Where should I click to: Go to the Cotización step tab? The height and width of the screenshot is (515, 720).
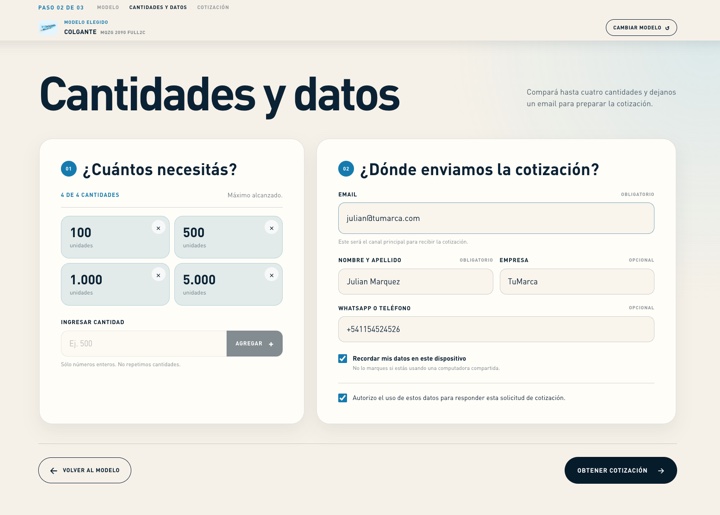pos(213,7)
